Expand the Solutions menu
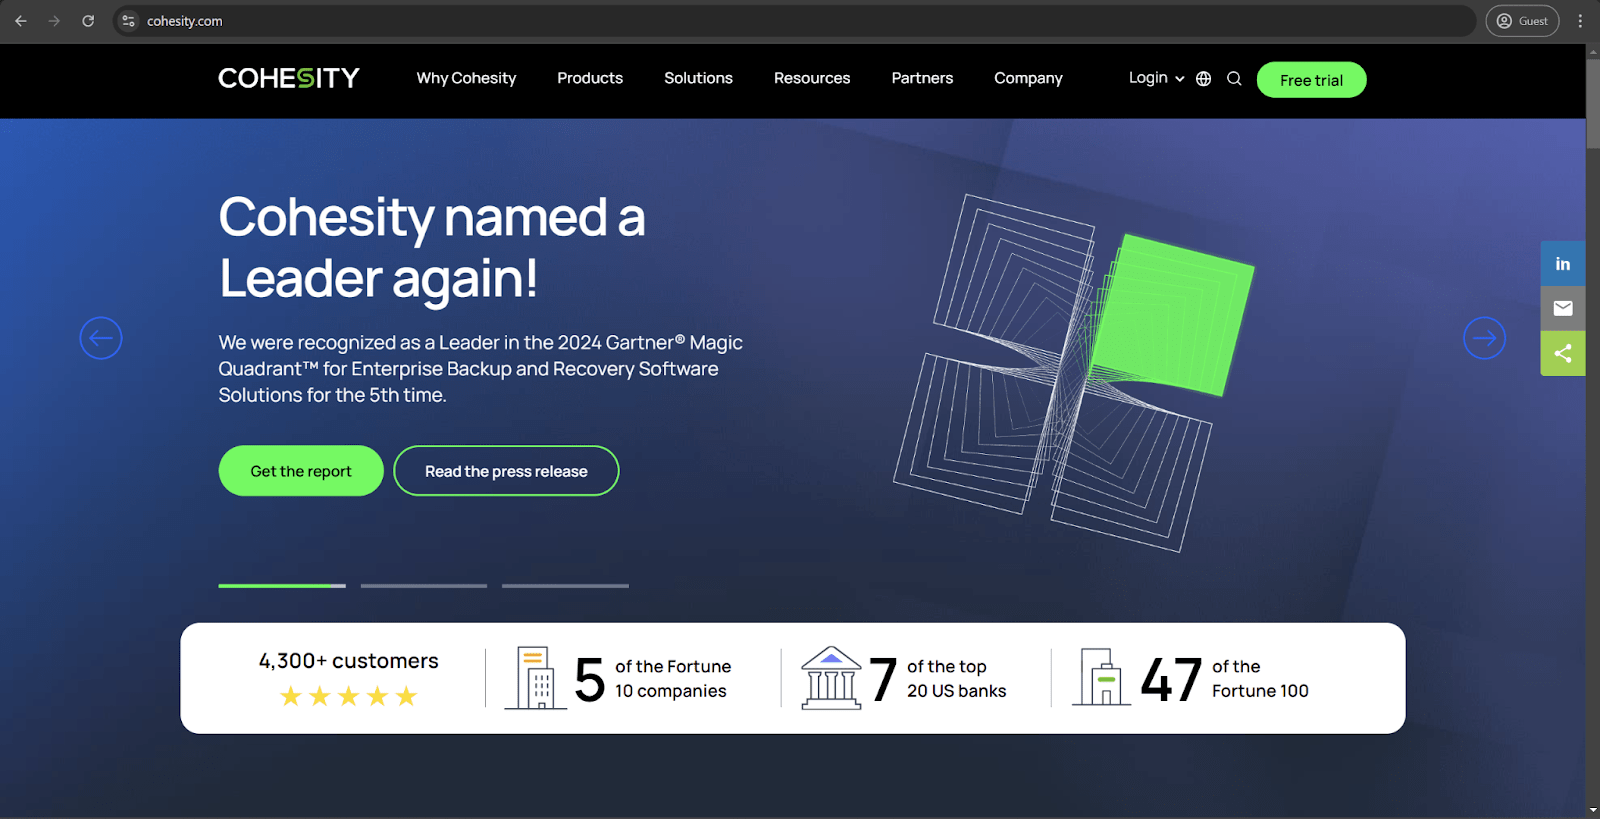The width and height of the screenshot is (1600, 819). pyautogui.click(x=698, y=78)
